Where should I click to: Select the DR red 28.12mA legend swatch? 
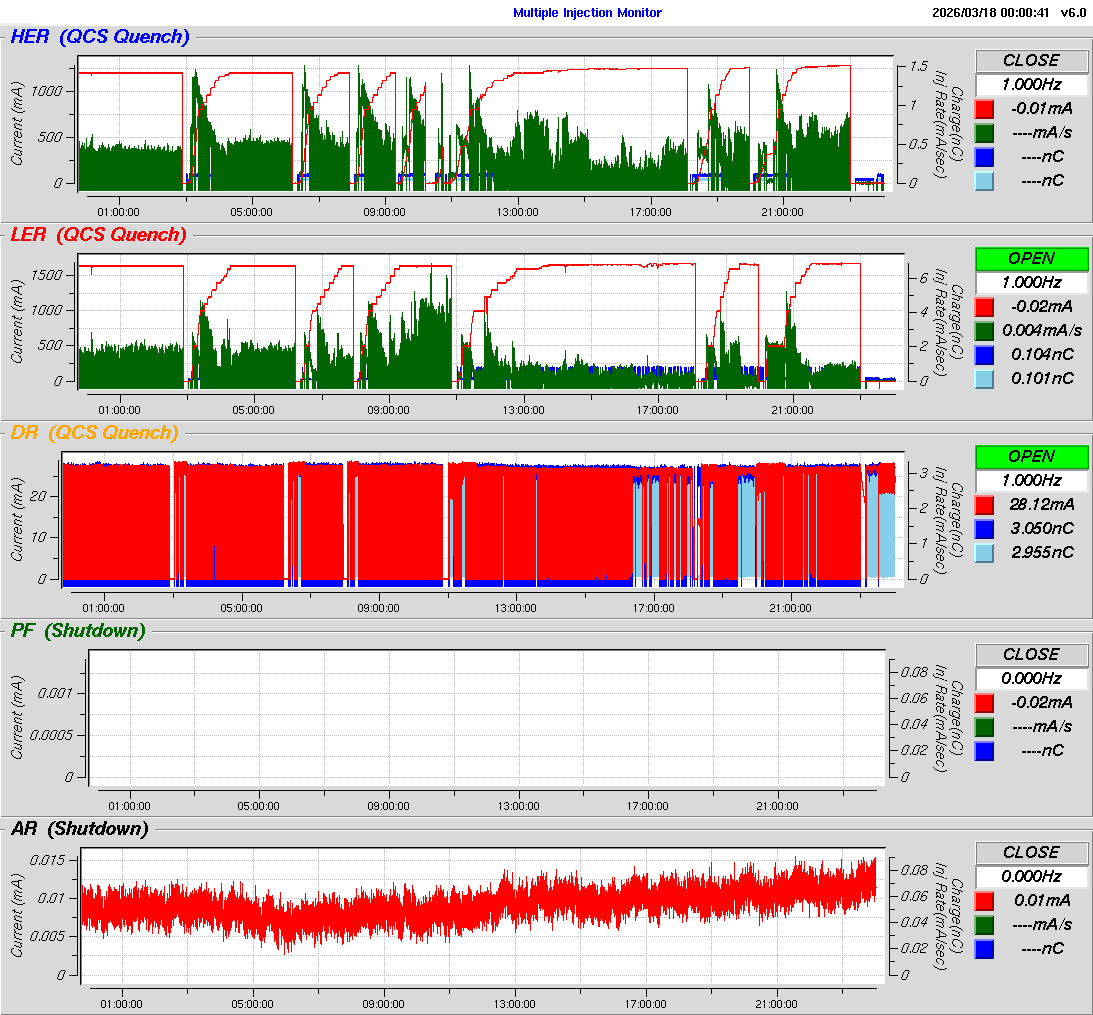[x=985, y=504]
